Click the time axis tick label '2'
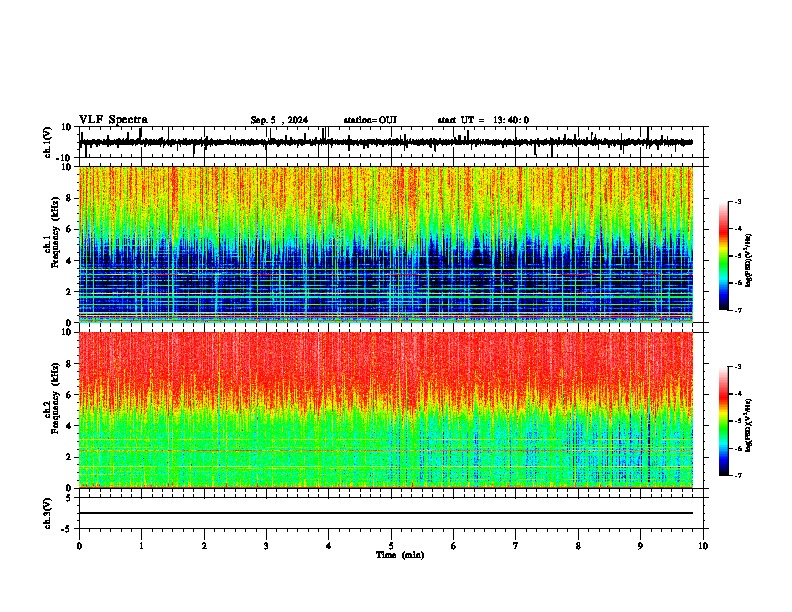This screenshot has width=792, height=612. click(x=204, y=546)
